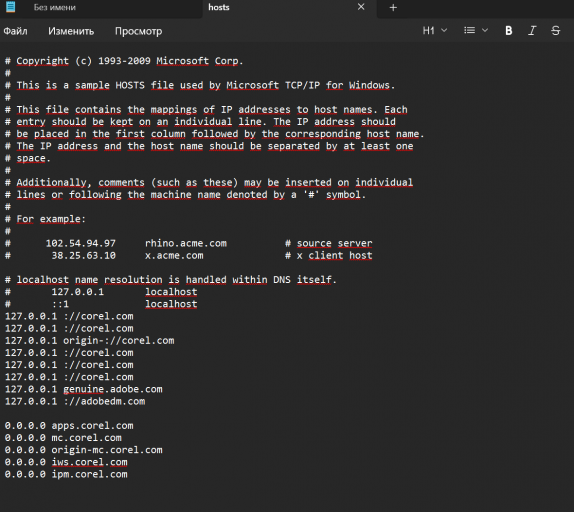Viewport: 574px width, 512px height.
Task: Click the Notepad document icon in tab bar
Action: tap(11, 7)
